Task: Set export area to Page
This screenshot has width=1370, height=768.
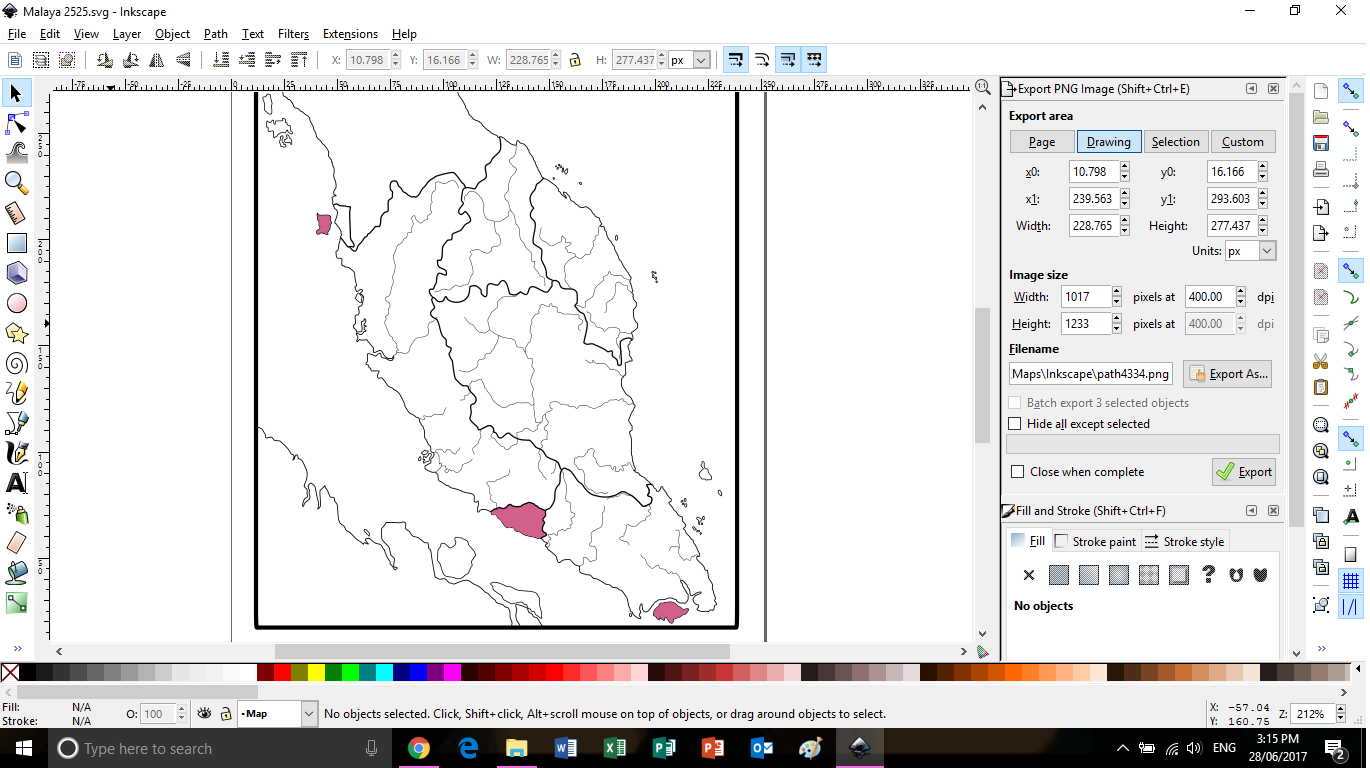Action: point(1042,142)
